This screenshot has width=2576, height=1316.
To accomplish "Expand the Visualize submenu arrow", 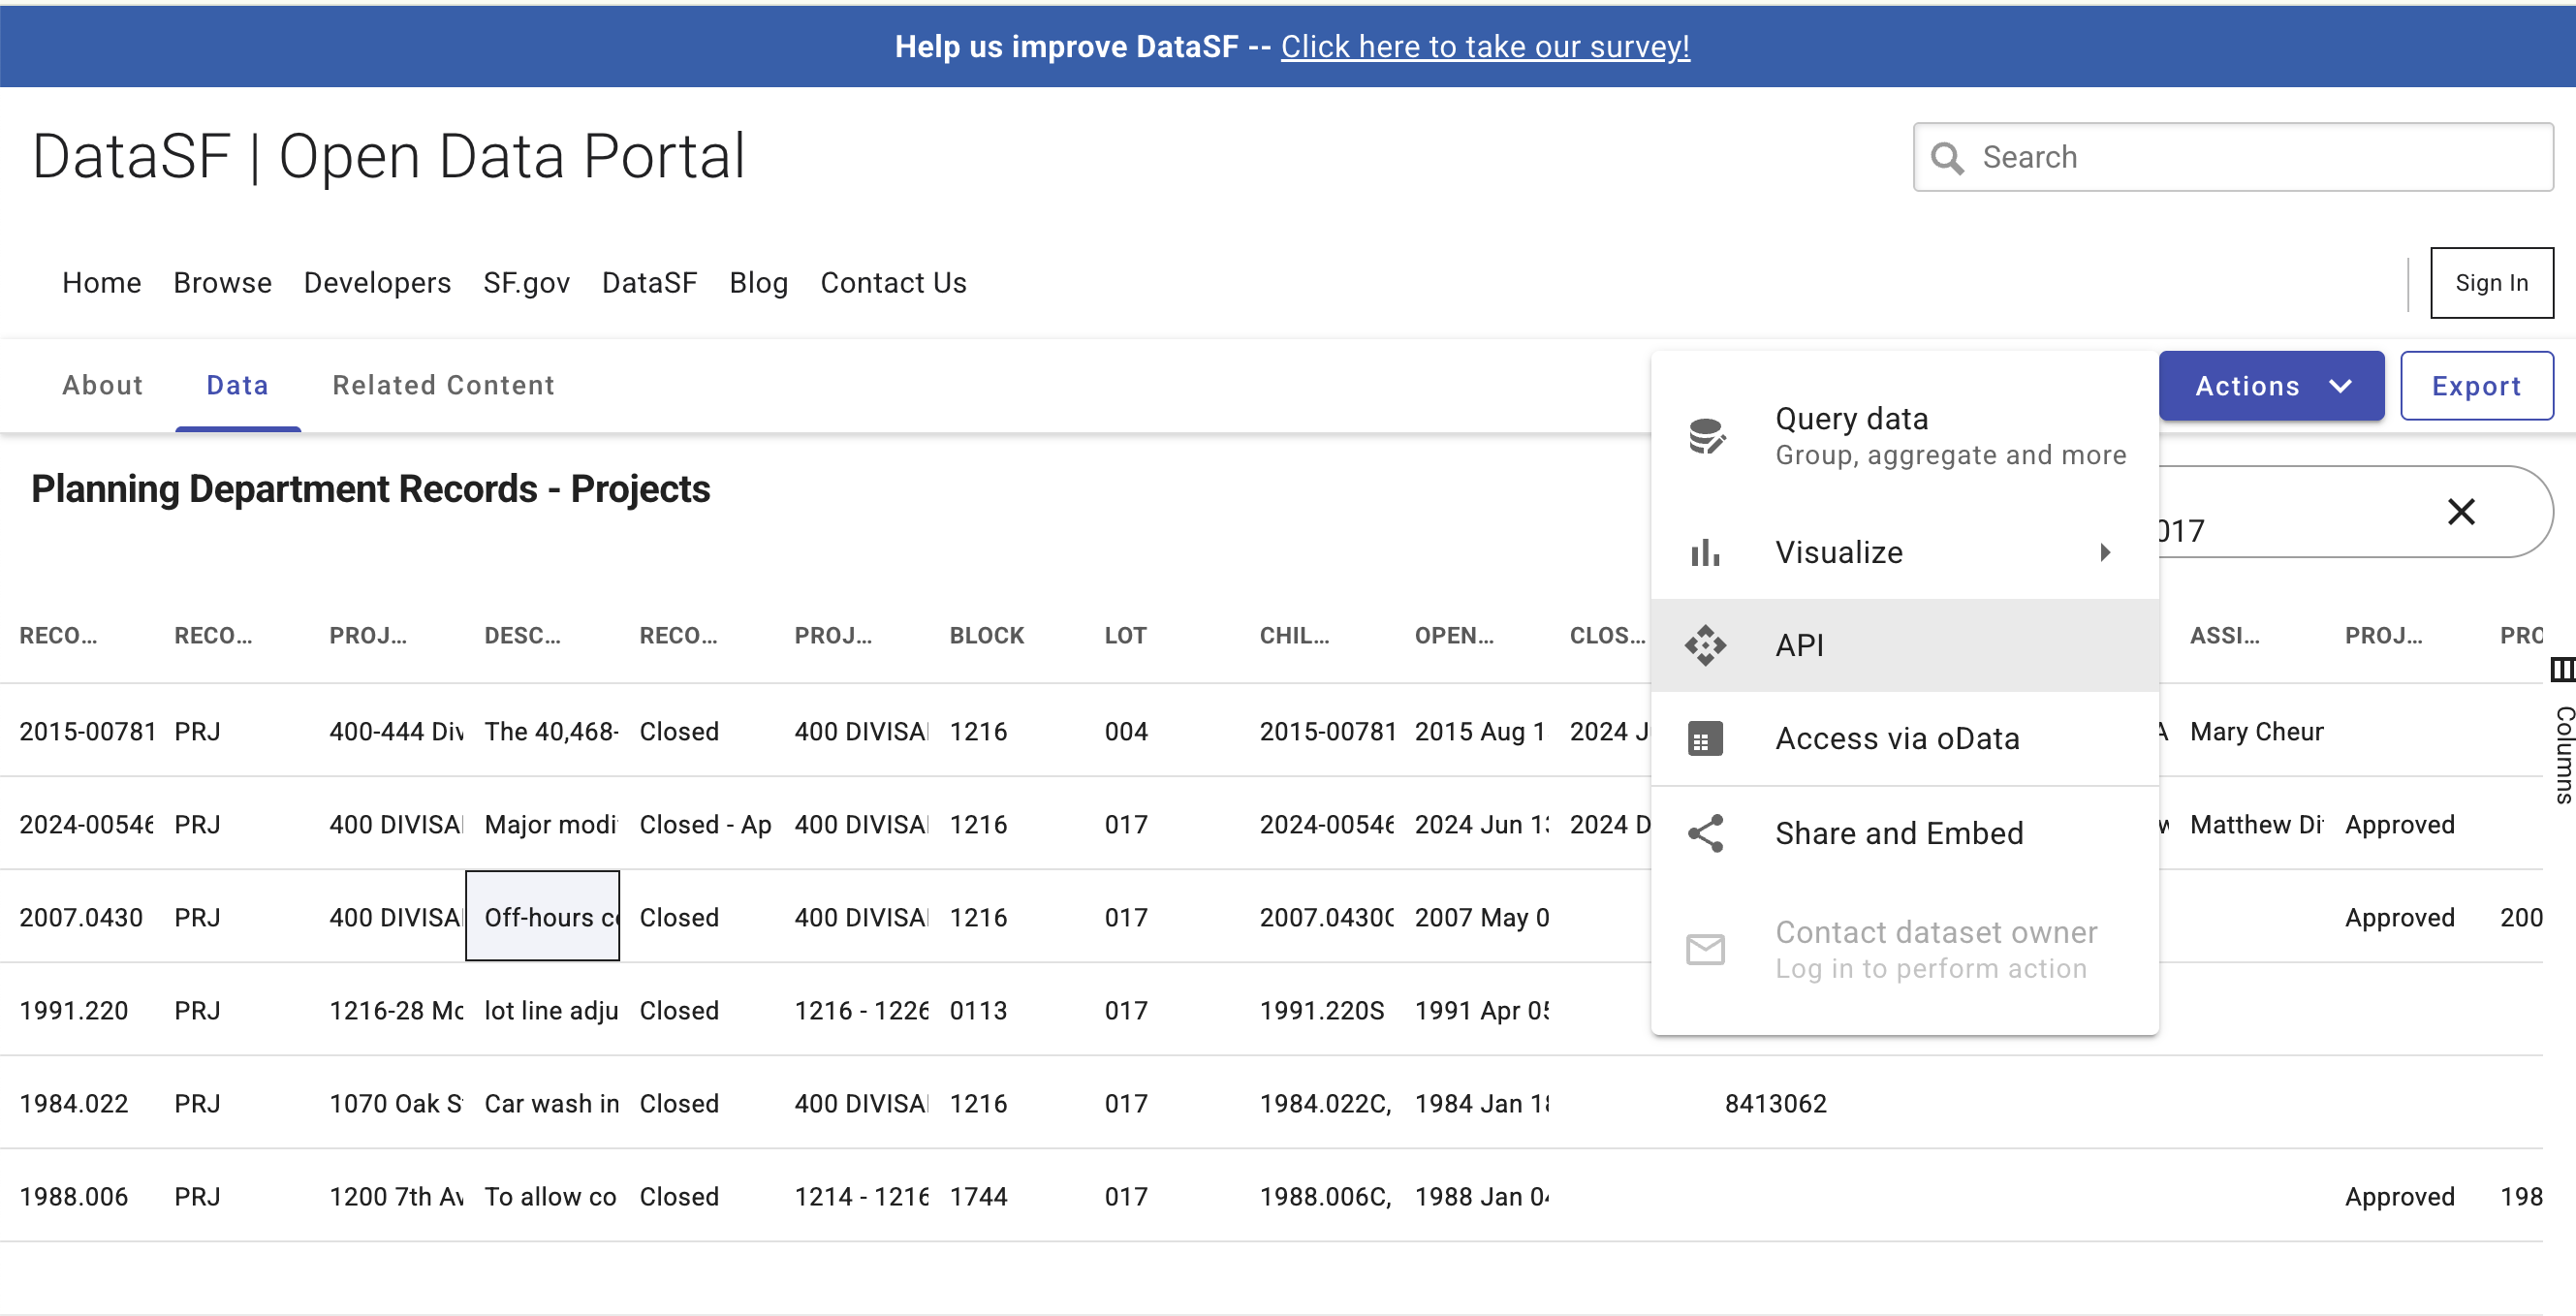I will click(x=2105, y=552).
